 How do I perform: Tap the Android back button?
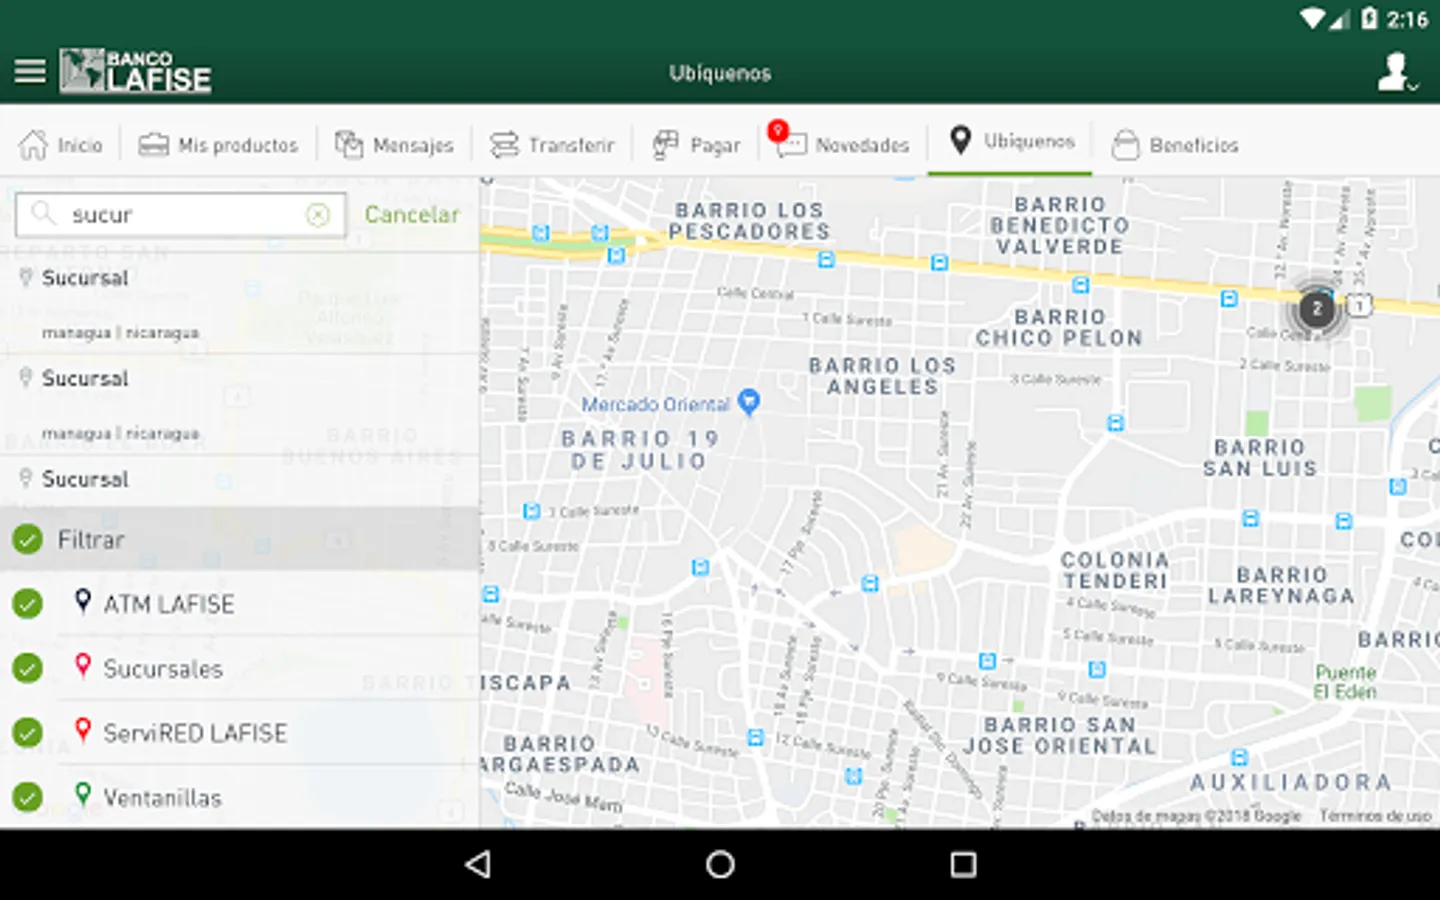click(x=478, y=864)
